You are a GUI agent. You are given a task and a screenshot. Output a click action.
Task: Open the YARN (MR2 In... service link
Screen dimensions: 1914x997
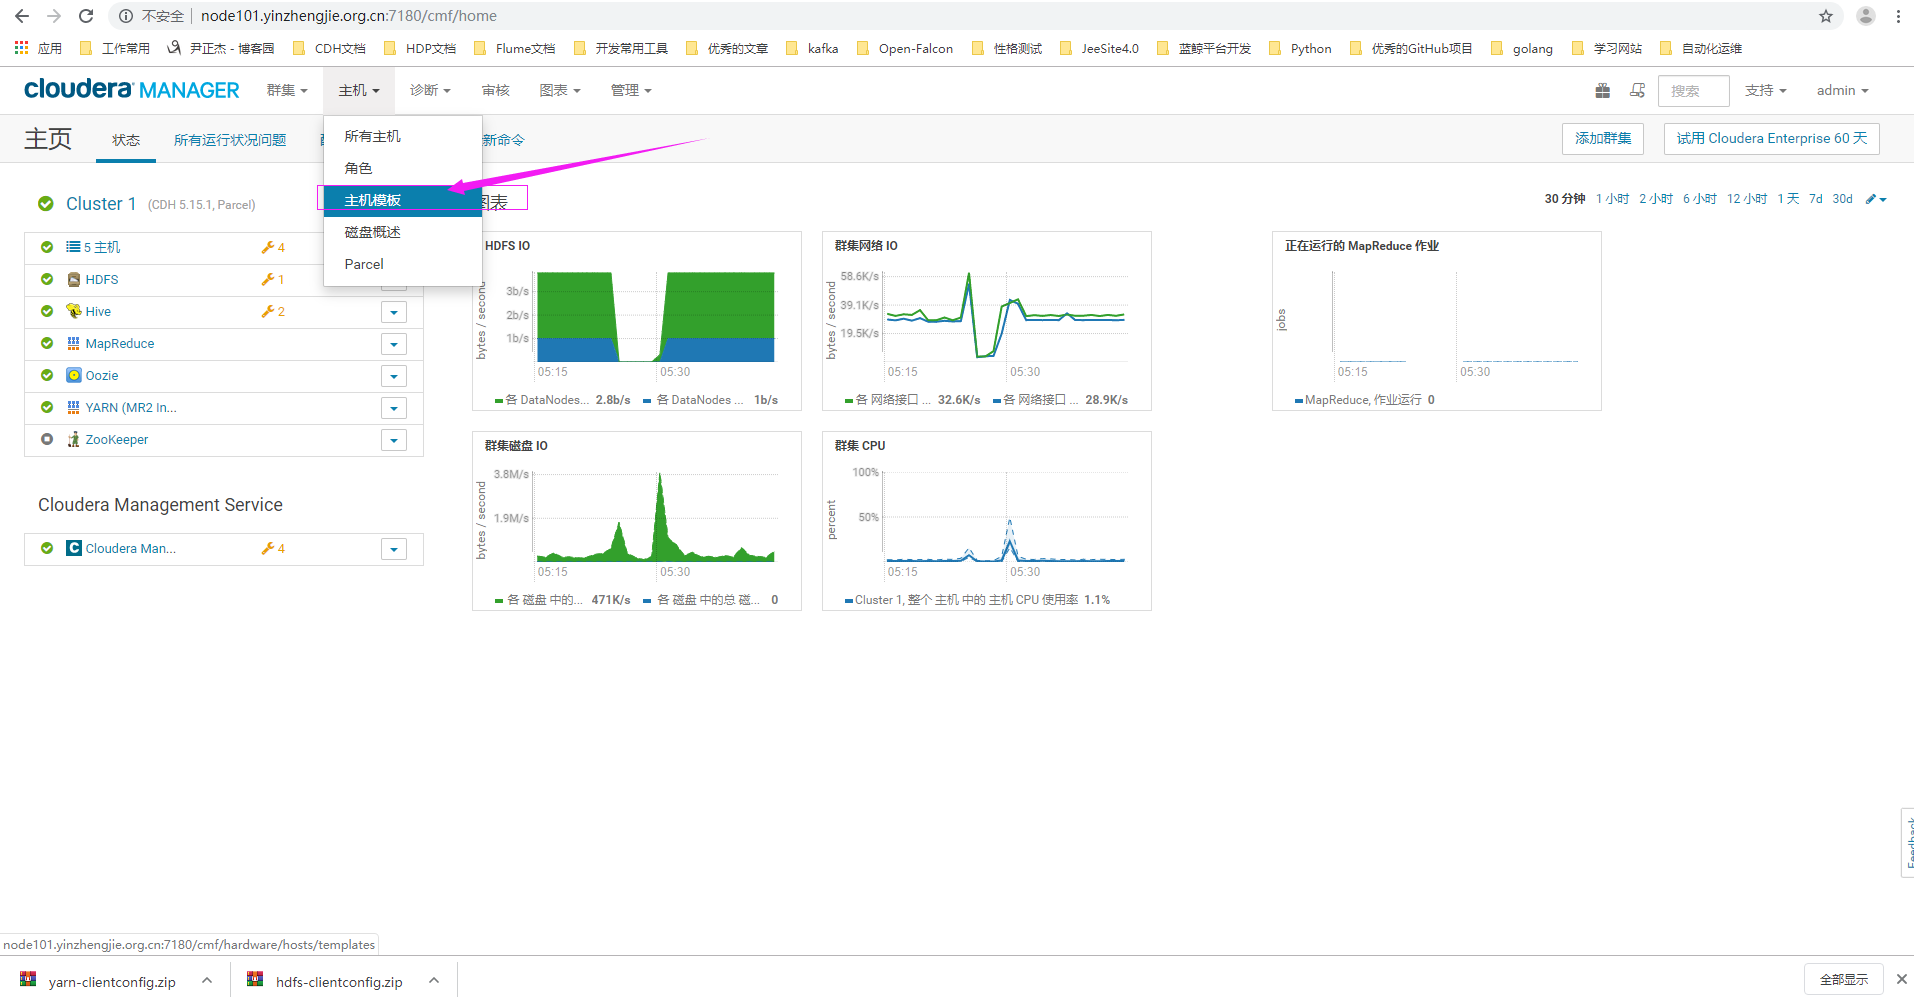coord(131,407)
